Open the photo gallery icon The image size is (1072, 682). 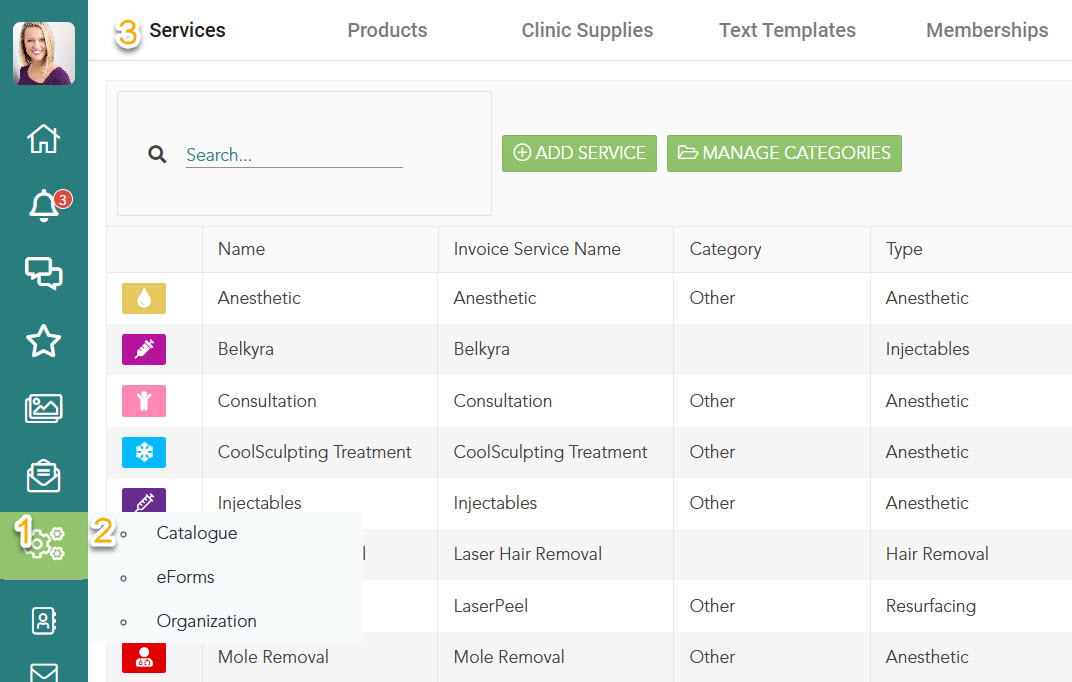(43, 408)
